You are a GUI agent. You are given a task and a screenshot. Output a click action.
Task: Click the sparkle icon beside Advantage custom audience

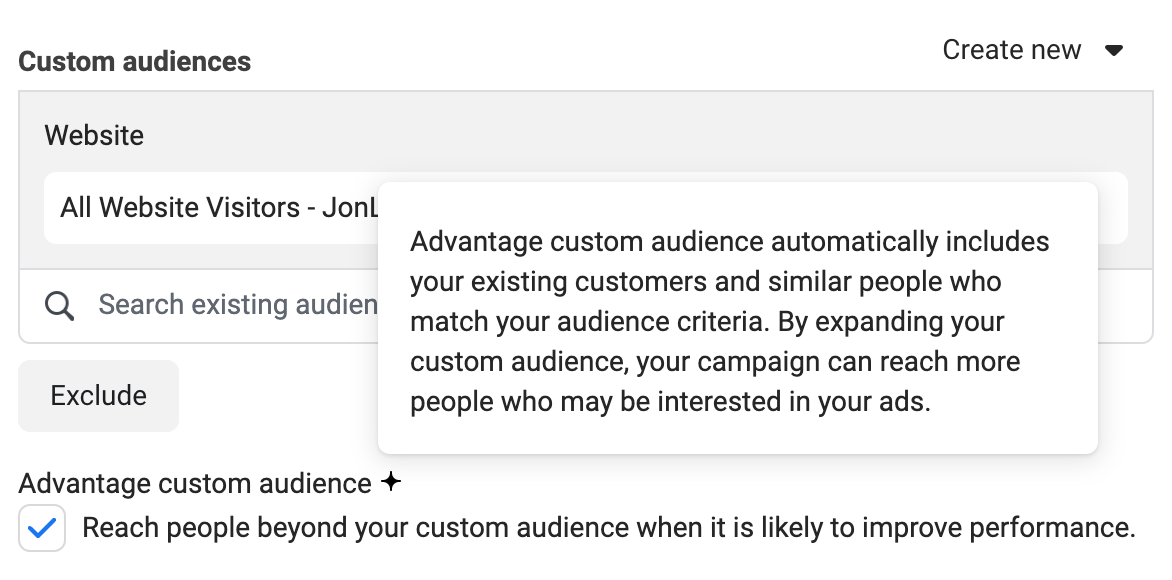(391, 482)
